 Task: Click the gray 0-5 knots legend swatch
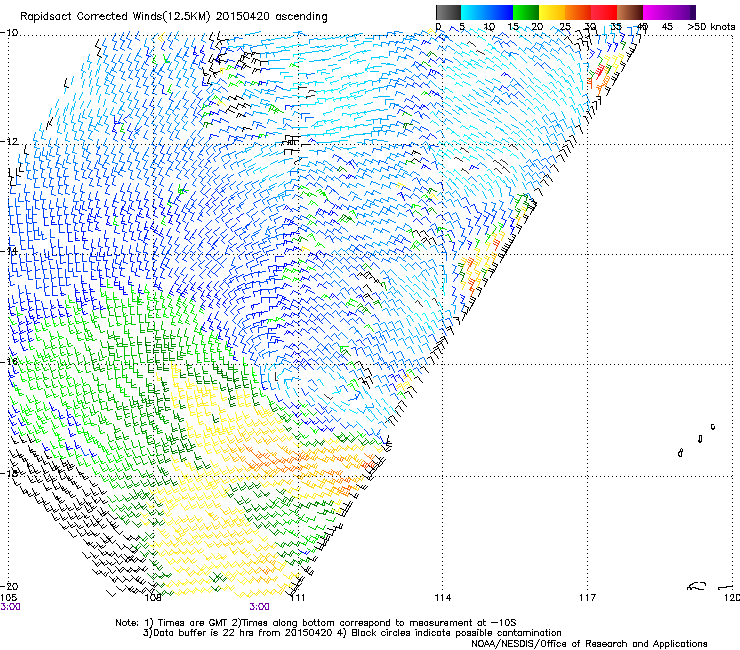pos(448,12)
